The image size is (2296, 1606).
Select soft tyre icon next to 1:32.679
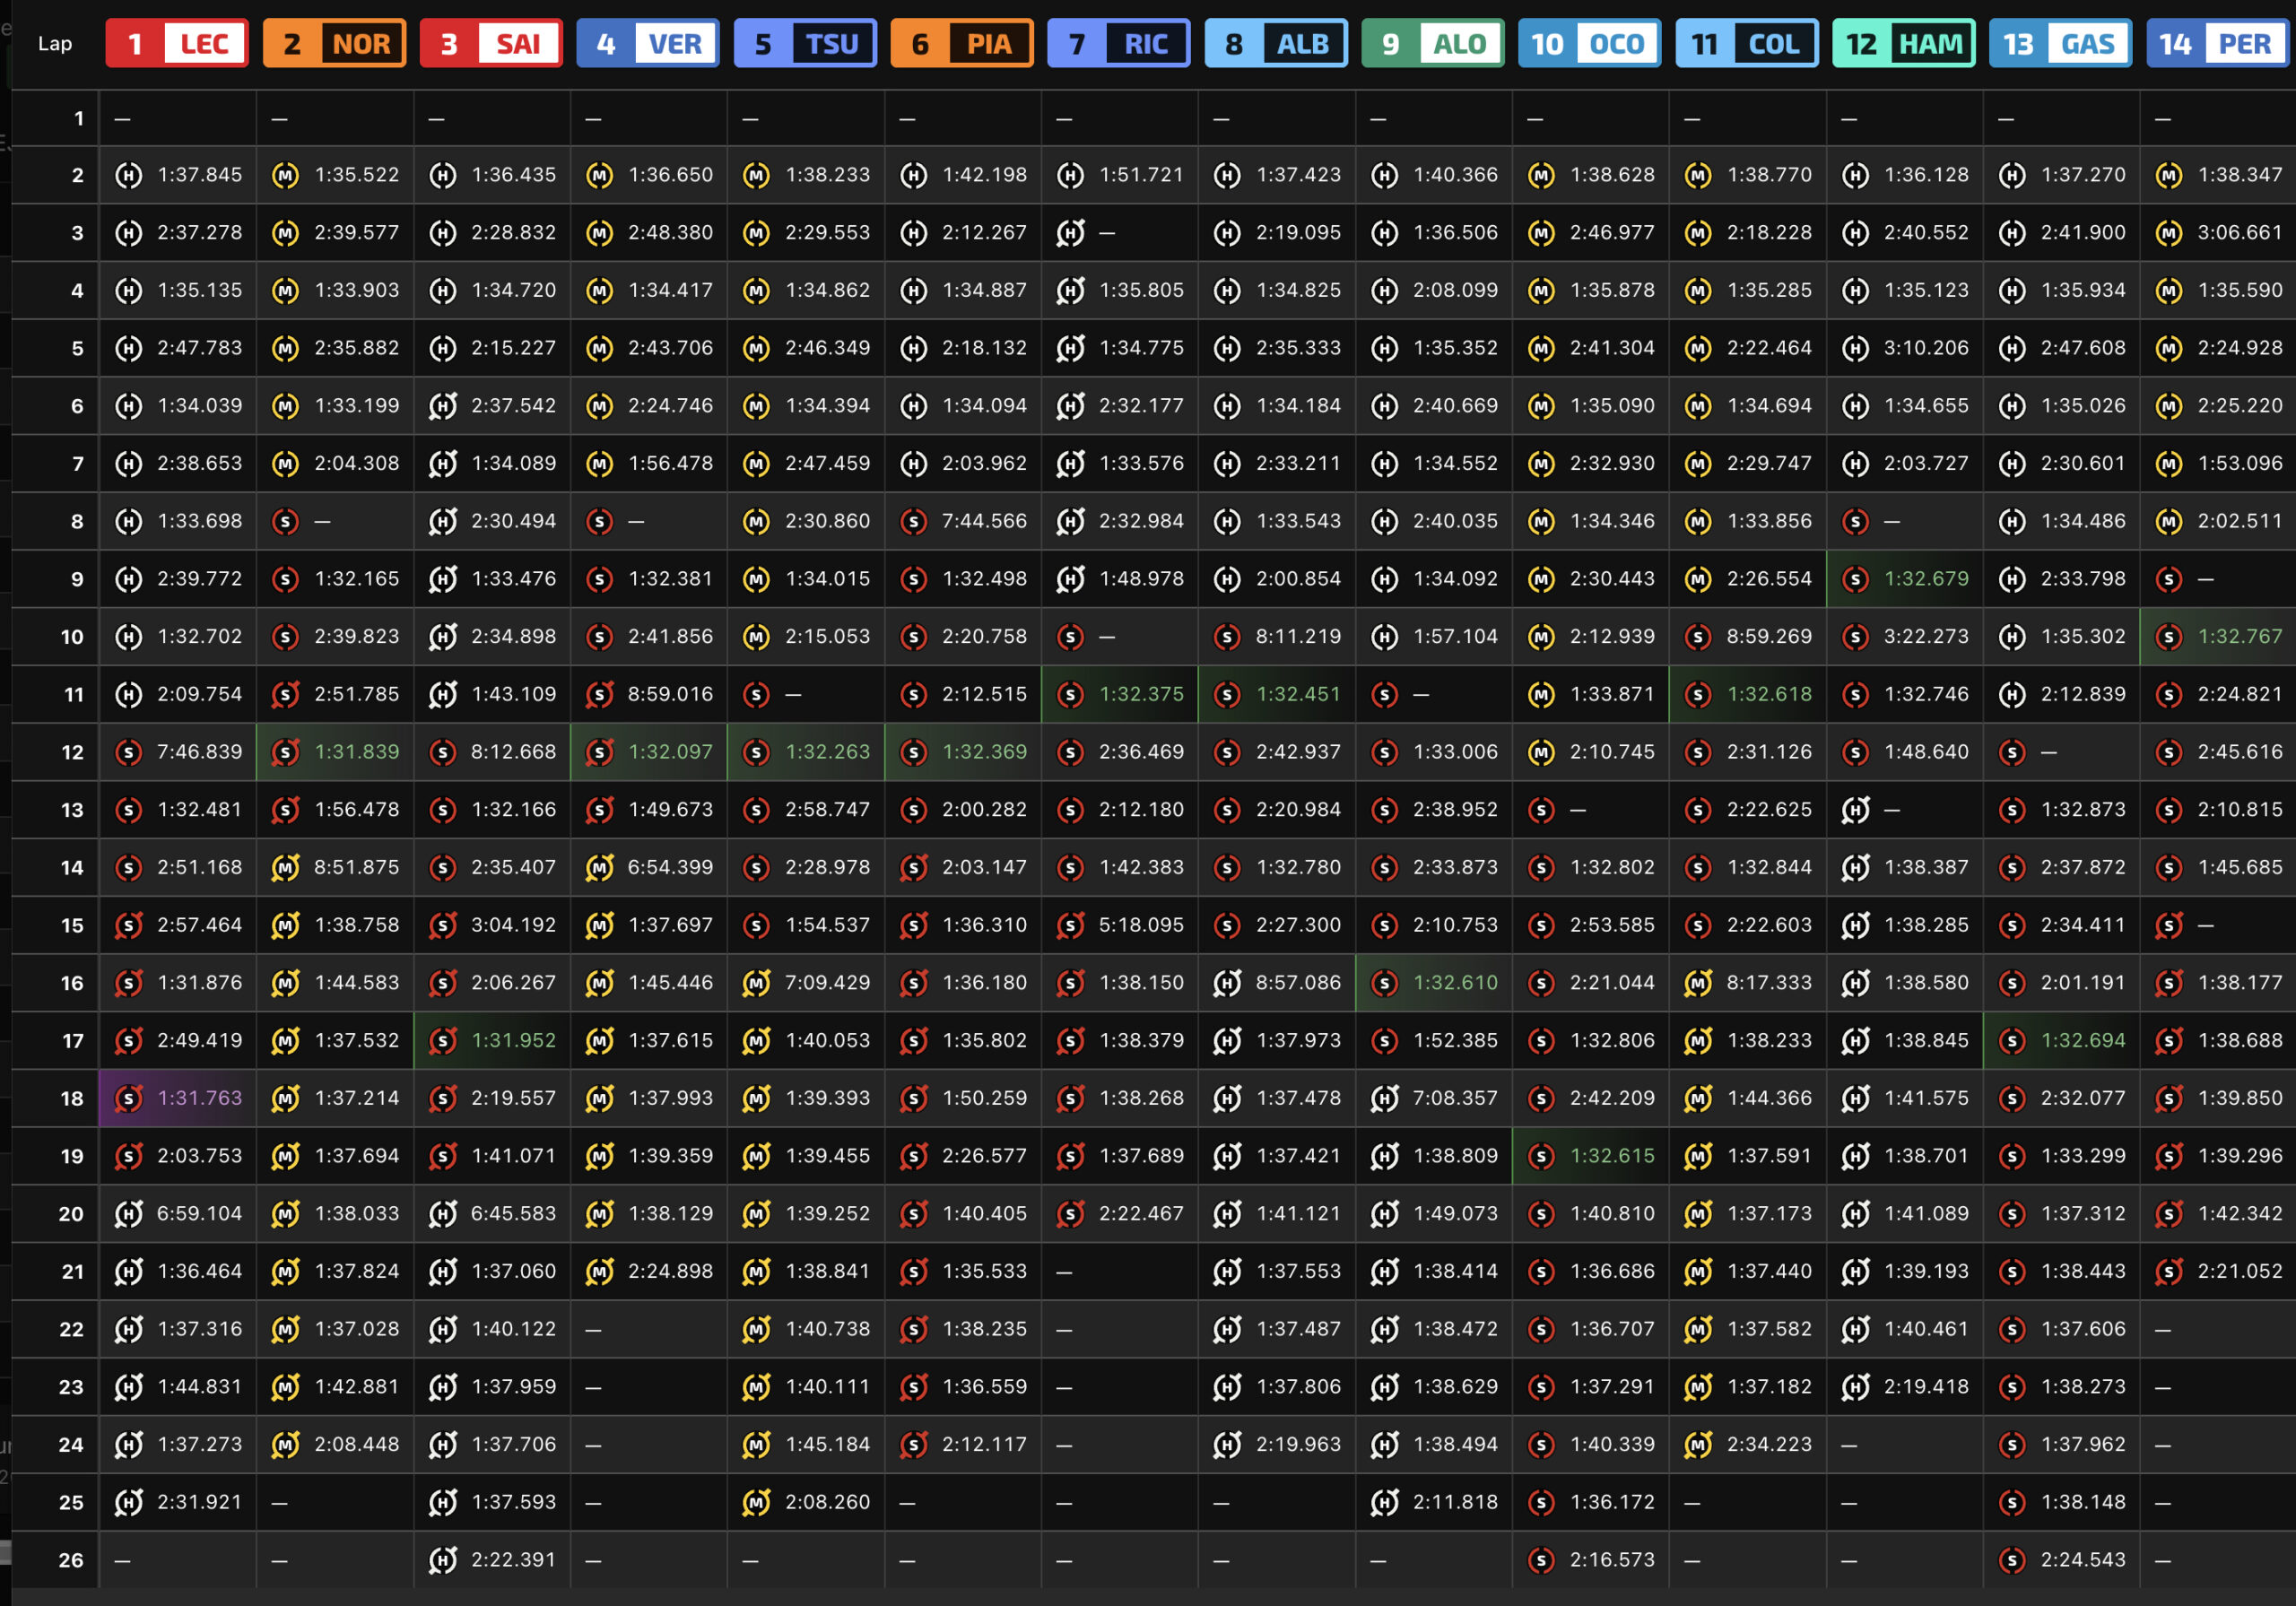tap(1856, 579)
